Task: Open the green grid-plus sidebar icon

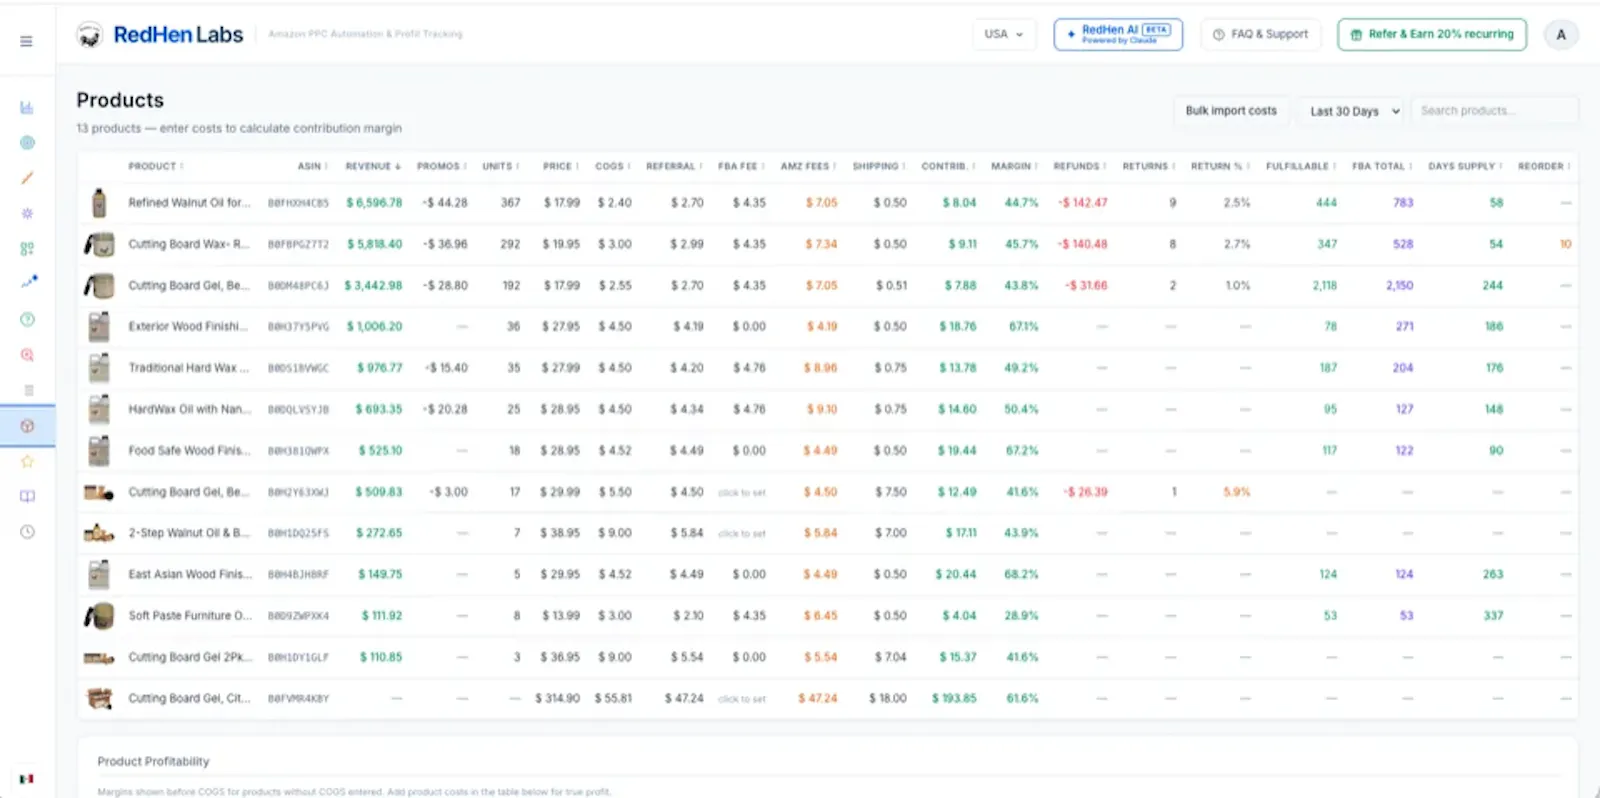Action: click(27, 248)
